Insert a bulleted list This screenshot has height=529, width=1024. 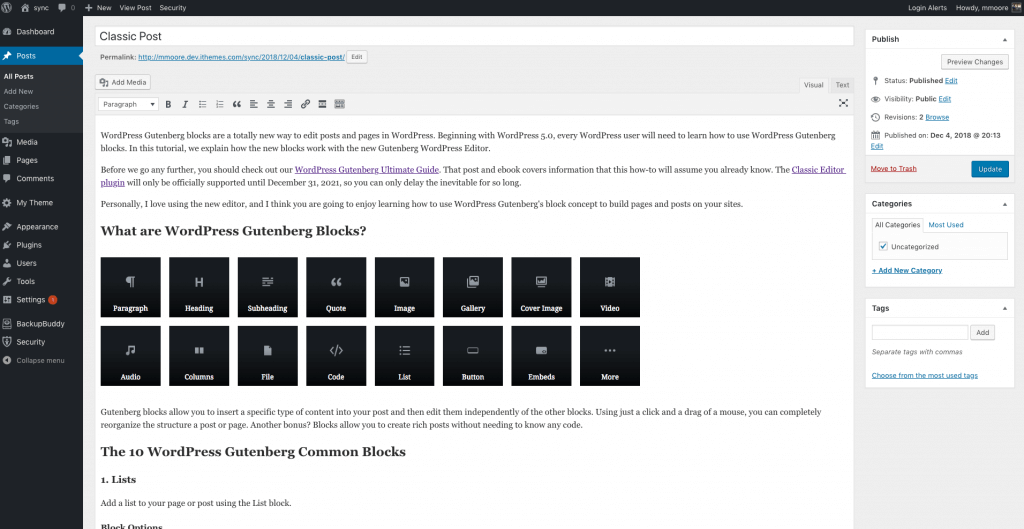point(202,104)
